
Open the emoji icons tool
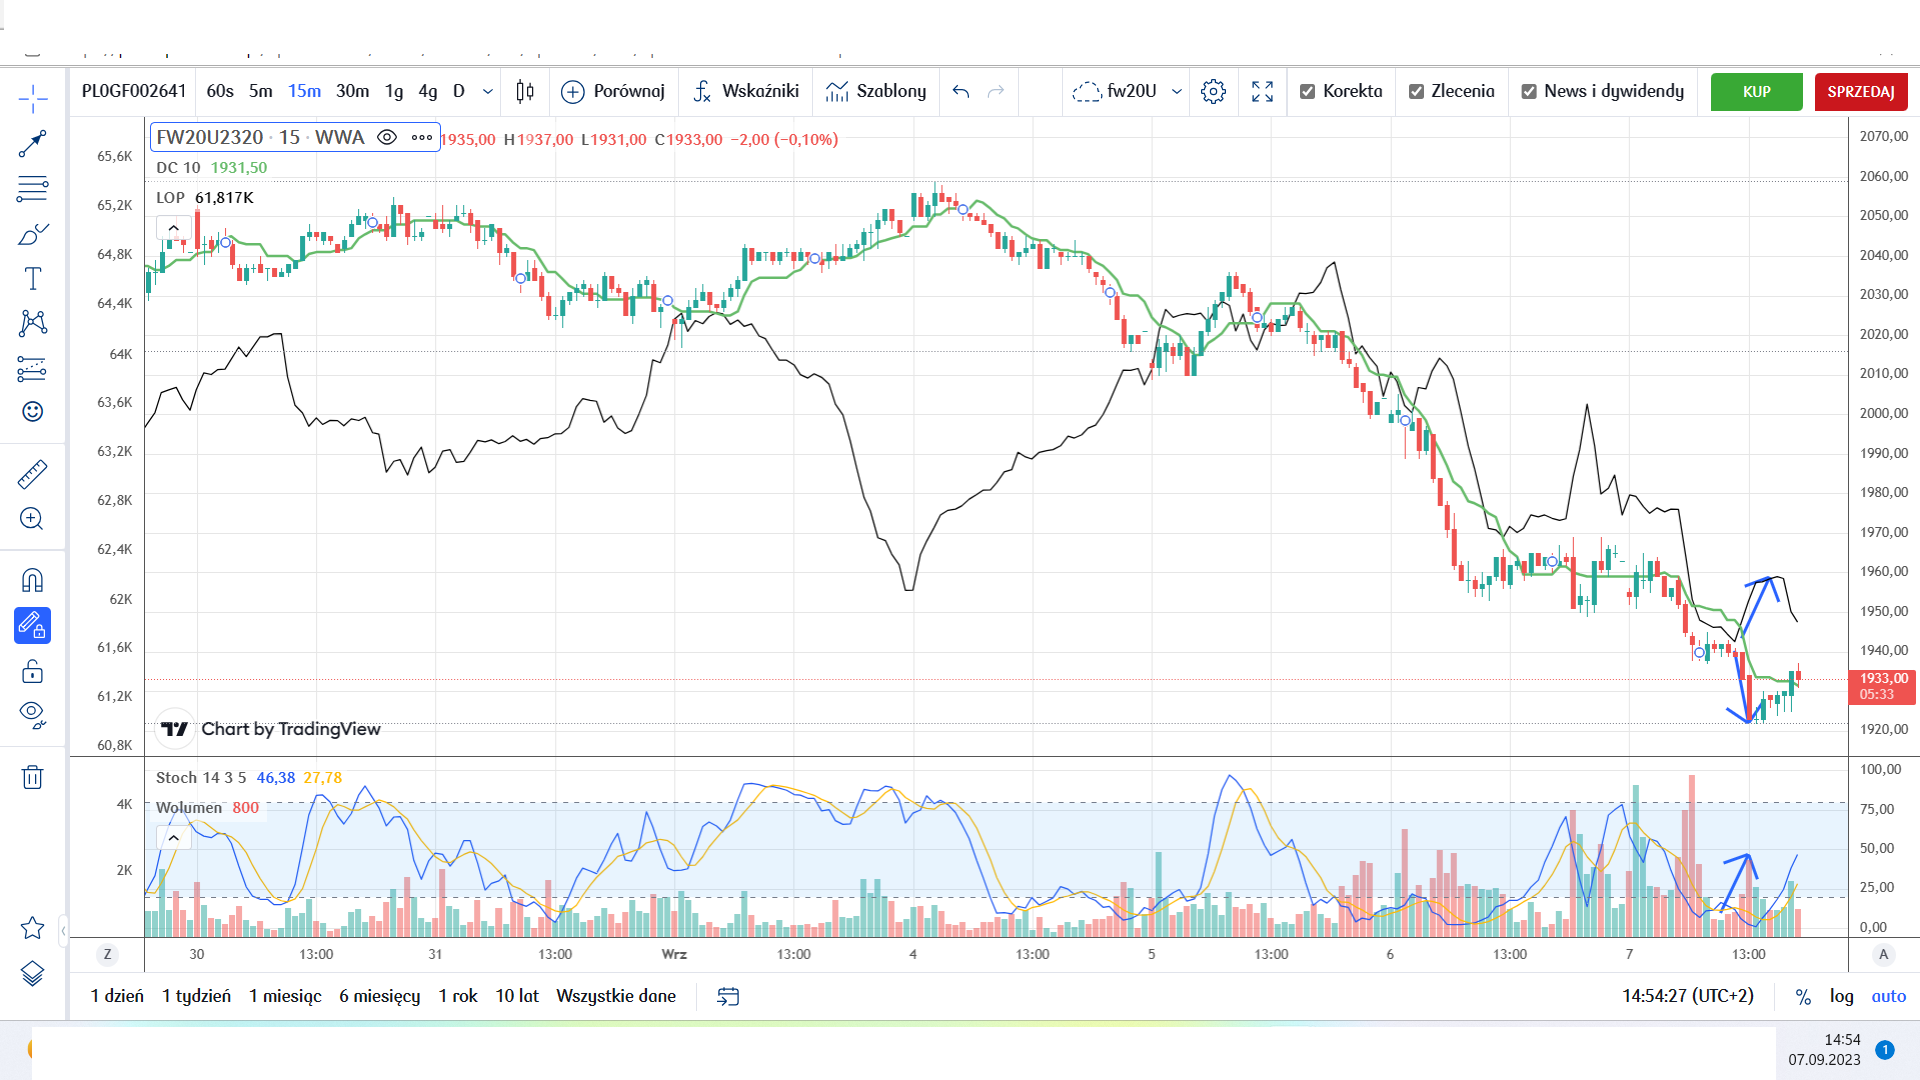tap(32, 412)
